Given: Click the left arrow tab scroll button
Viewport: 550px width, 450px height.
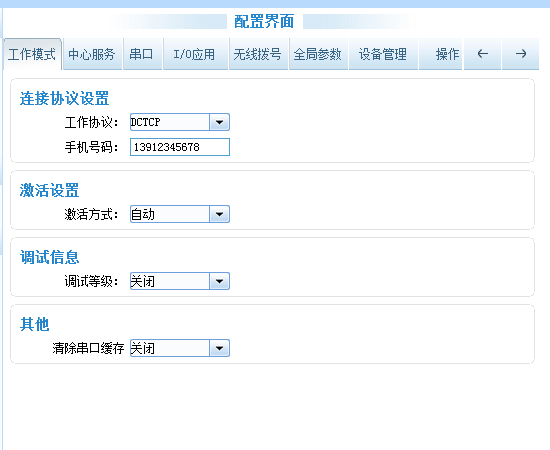Looking at the screenshot, I should click(x=482, y=54).
